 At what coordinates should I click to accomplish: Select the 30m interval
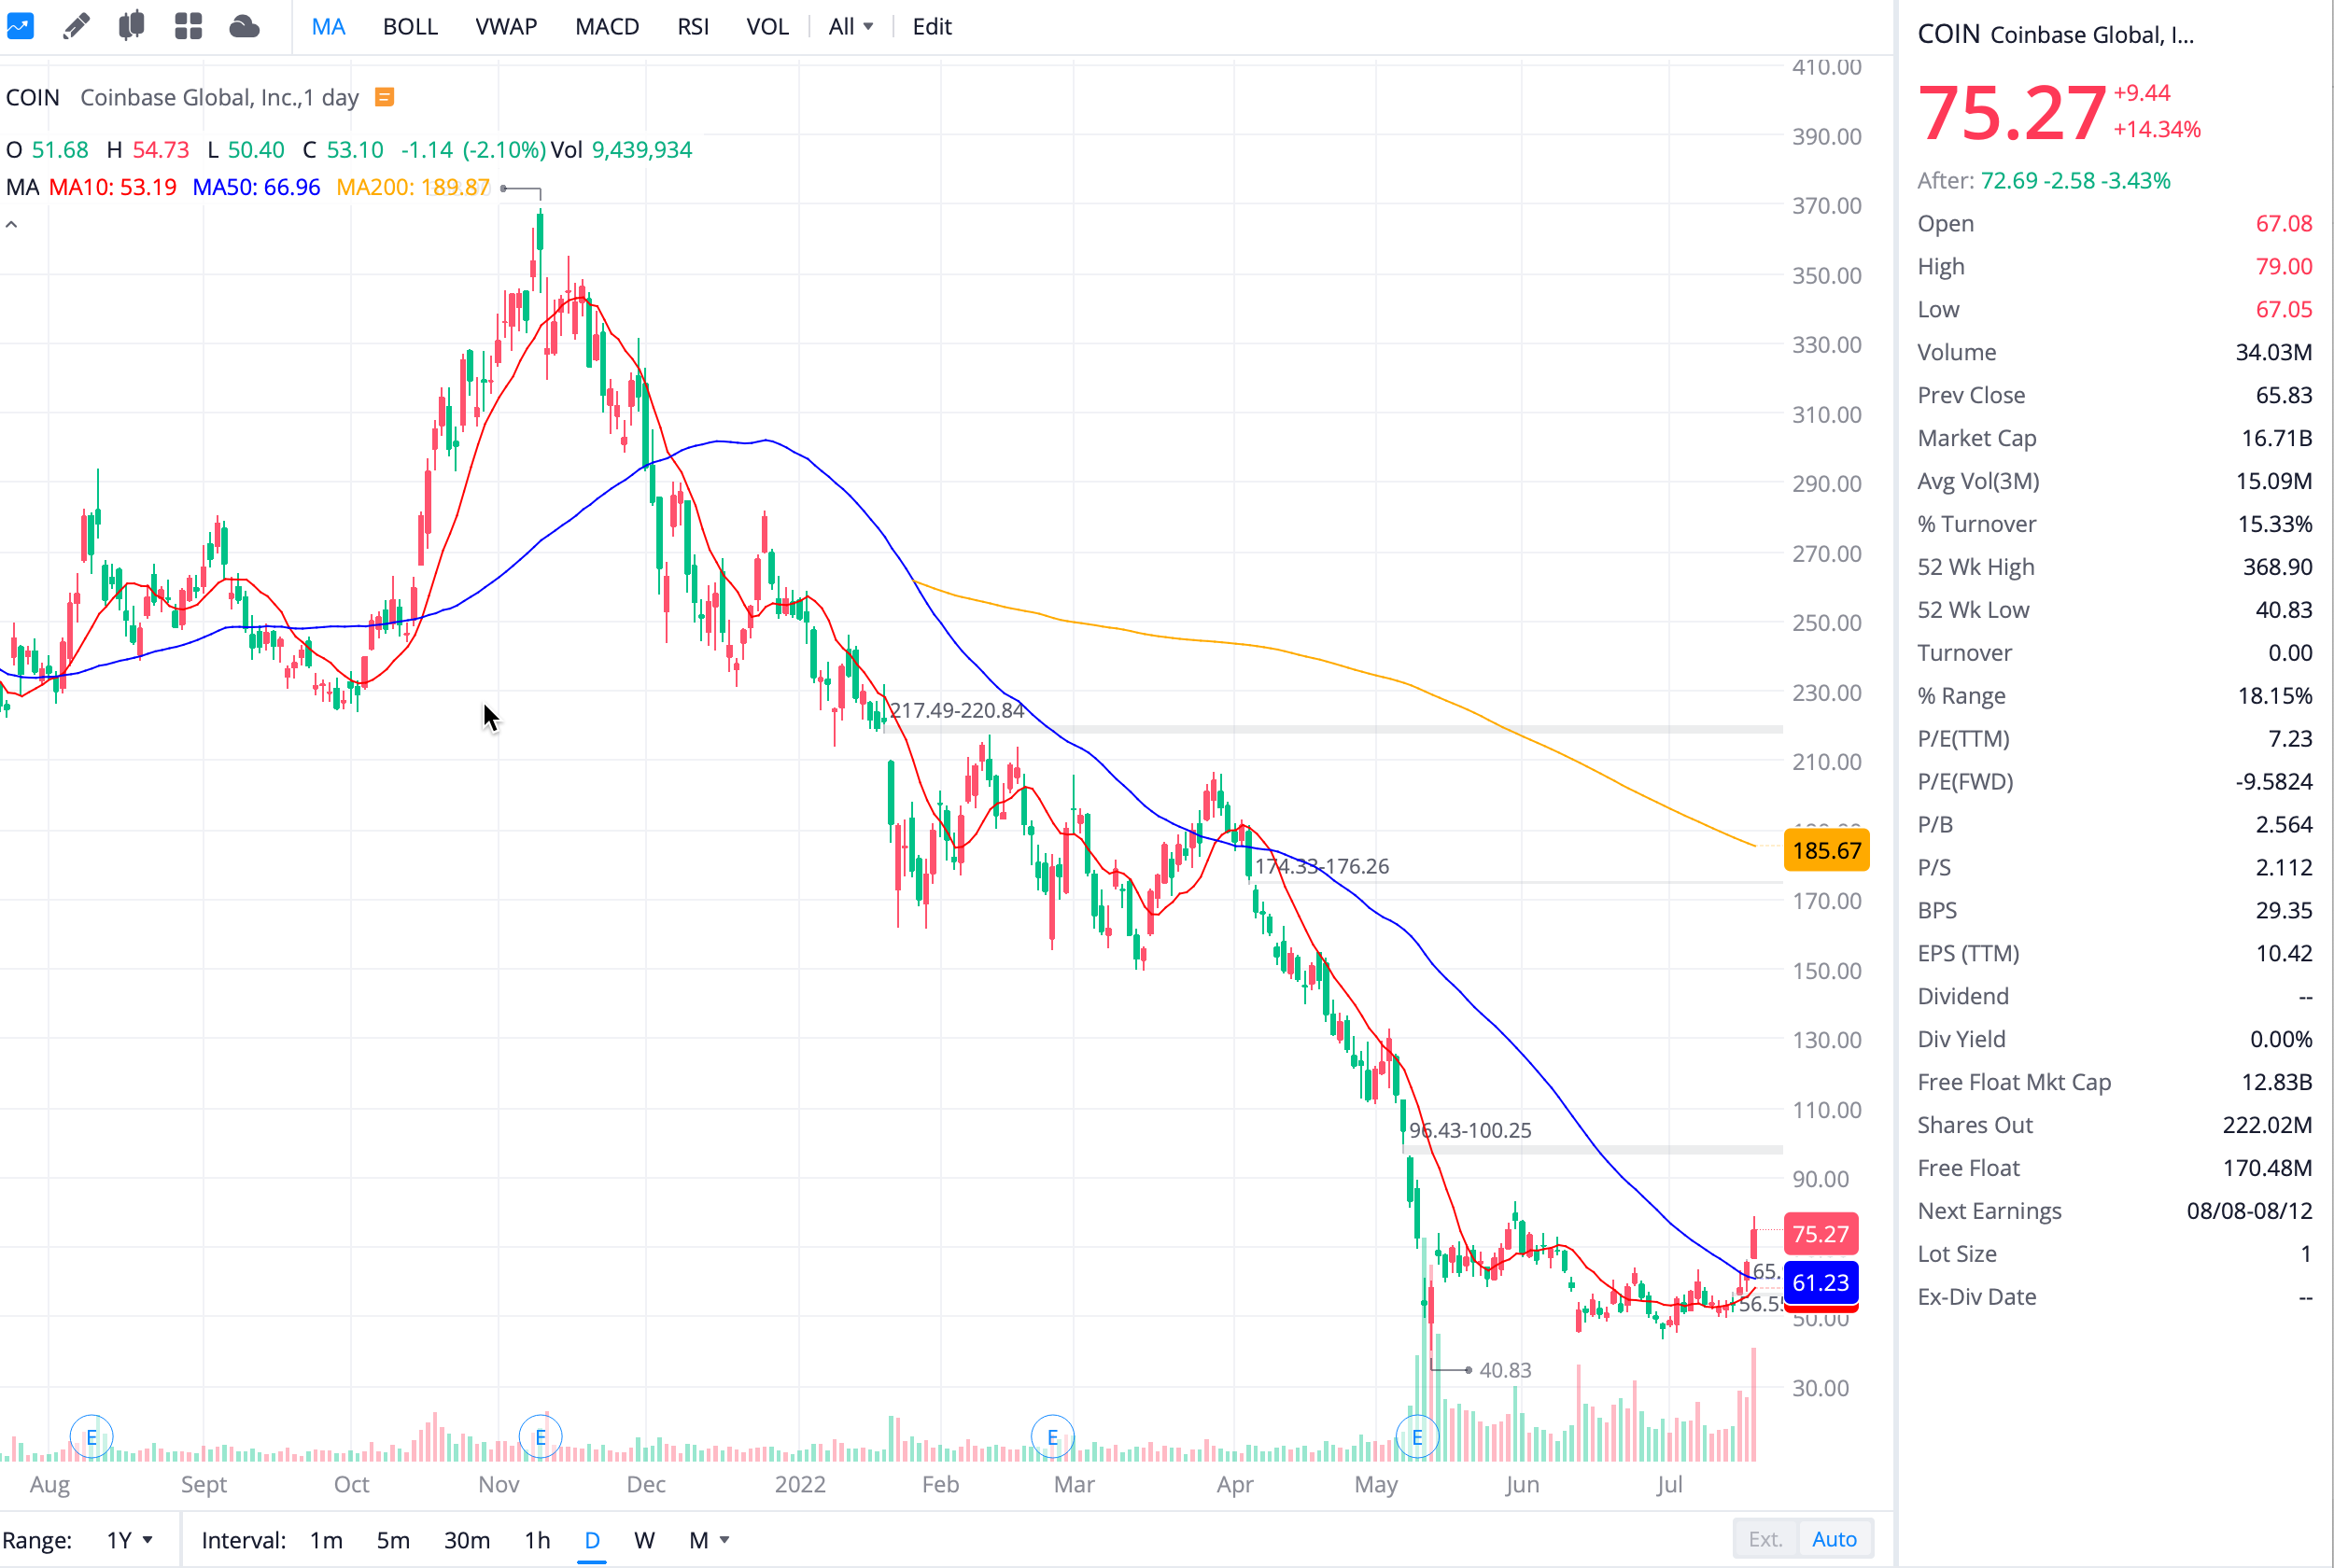click(x=466, y=1539)
